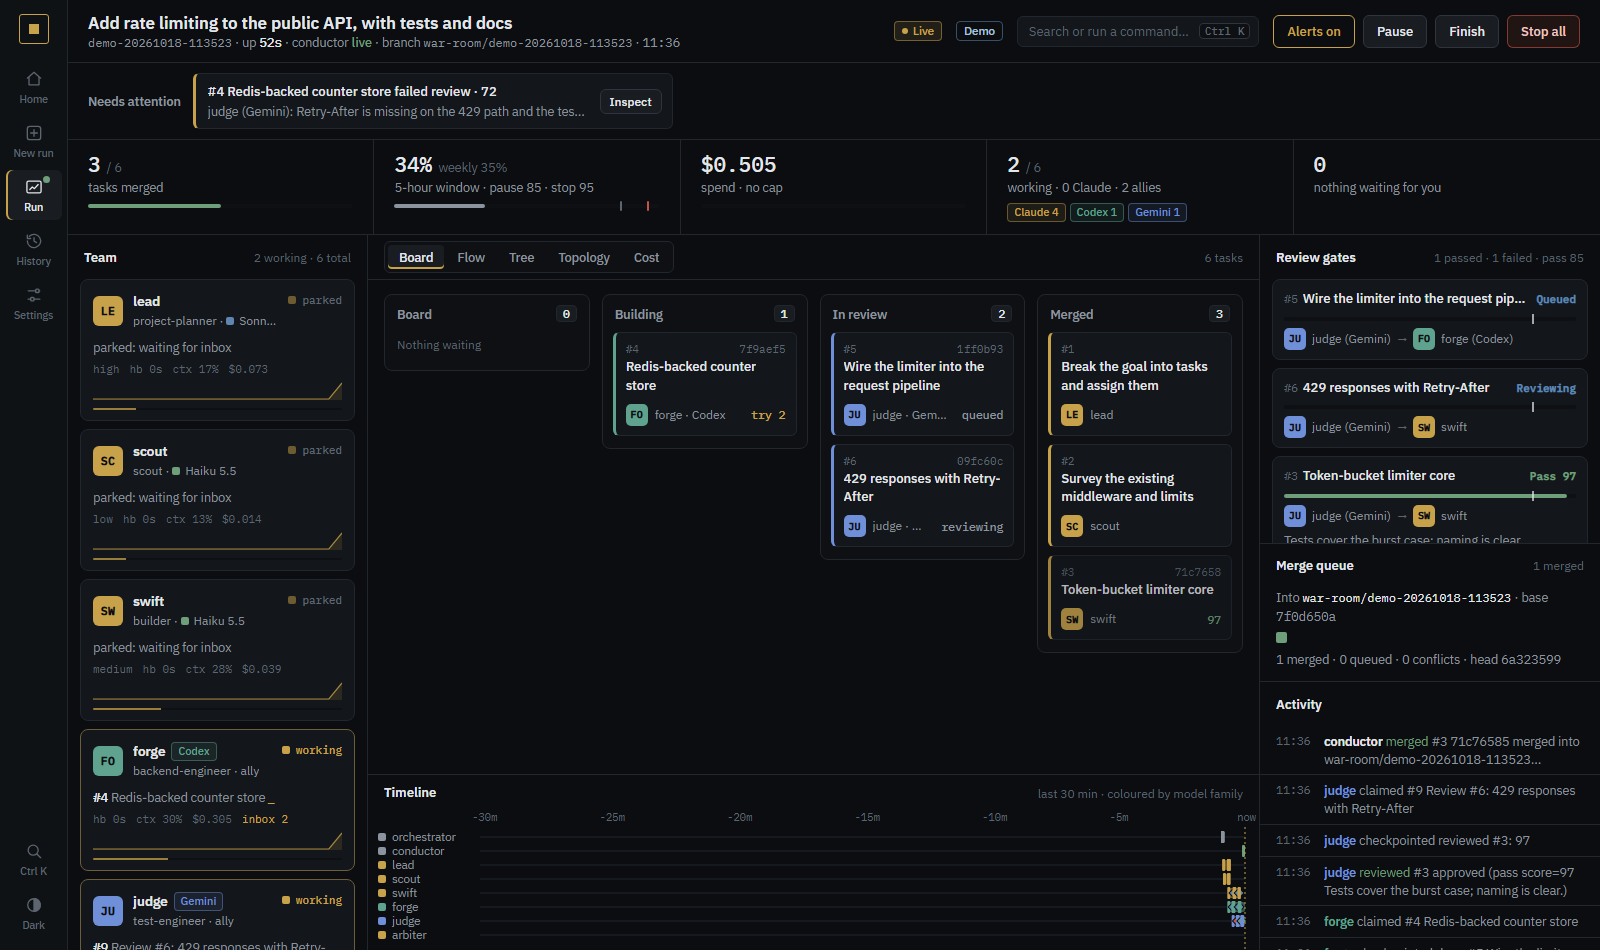
Task: Click the 5-hour window usage bar
Action: click(x=527, y=206)
